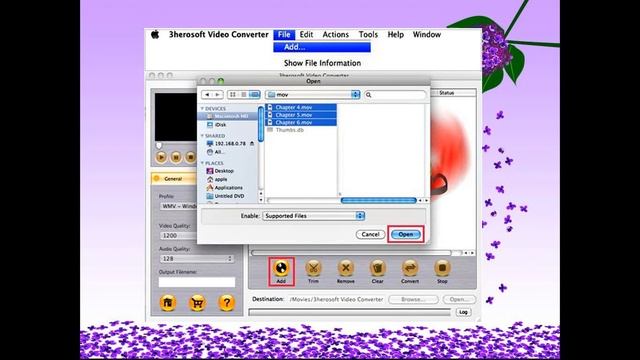Collapse the PLACES sidebar section
Screen dimensions: 640x360
point(202,163)
